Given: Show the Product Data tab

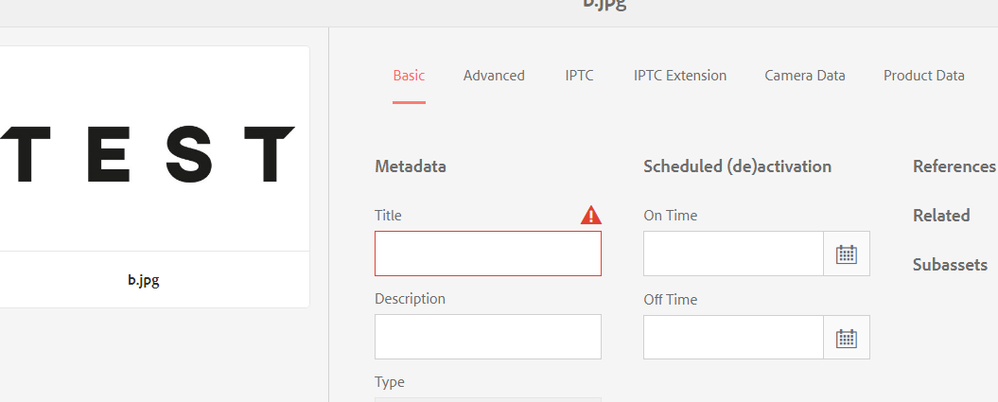Looking at the screenshot, I should 924,75.
